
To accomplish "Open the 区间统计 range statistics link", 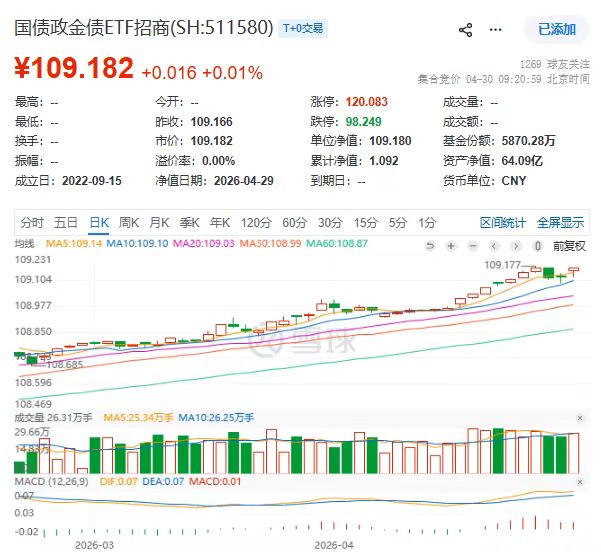I will click(x=503, y=222).
